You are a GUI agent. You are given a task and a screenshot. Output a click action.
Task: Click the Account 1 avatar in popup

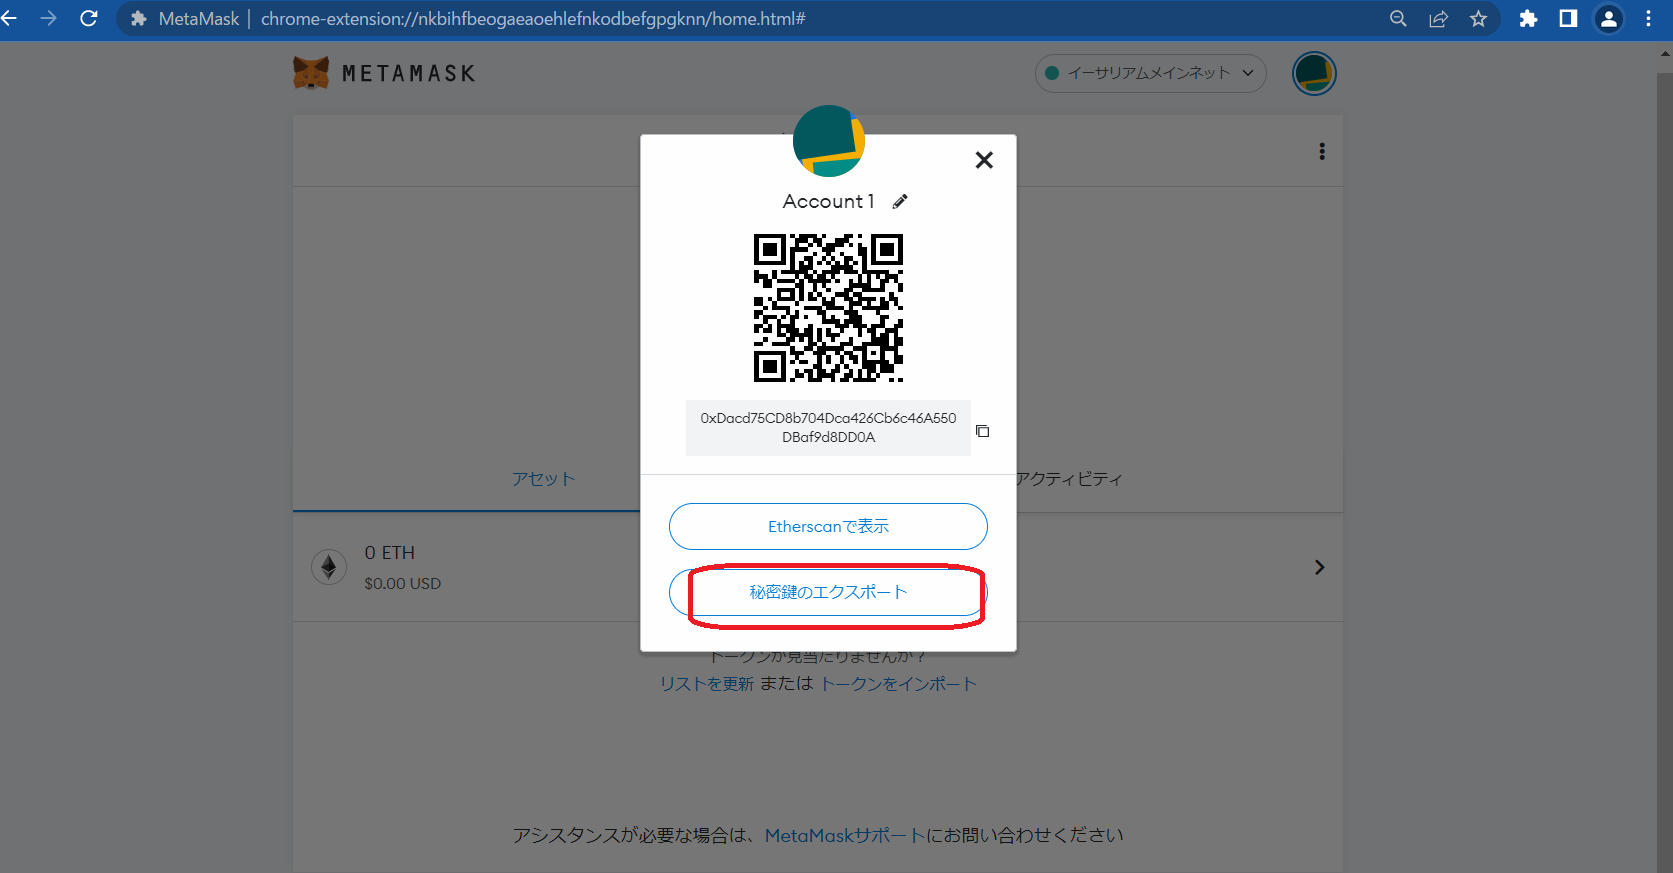point(828,141)
